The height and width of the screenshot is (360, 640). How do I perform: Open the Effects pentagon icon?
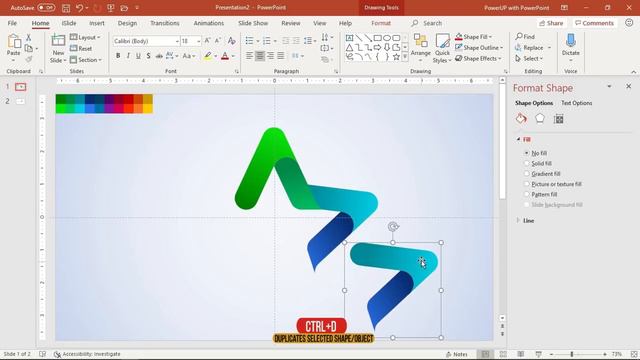pyautogui.click(x=540, y=119)
